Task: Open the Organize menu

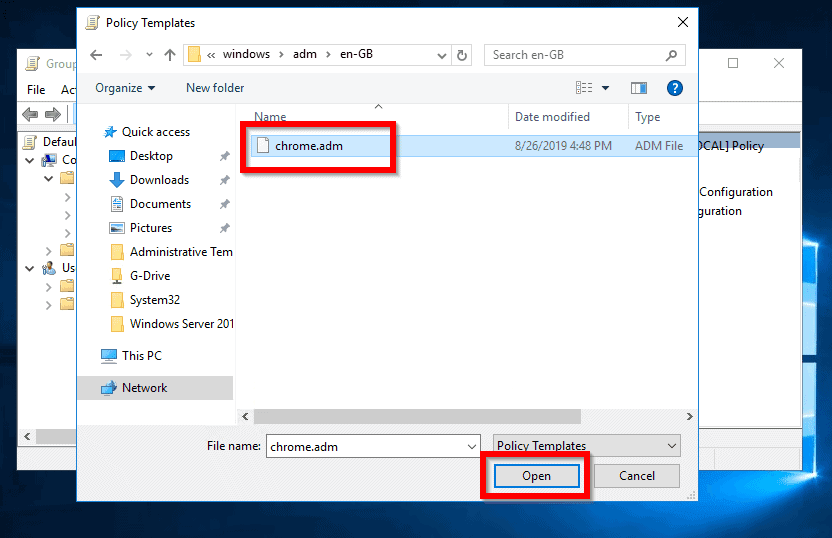Action: tap(125, 88)
